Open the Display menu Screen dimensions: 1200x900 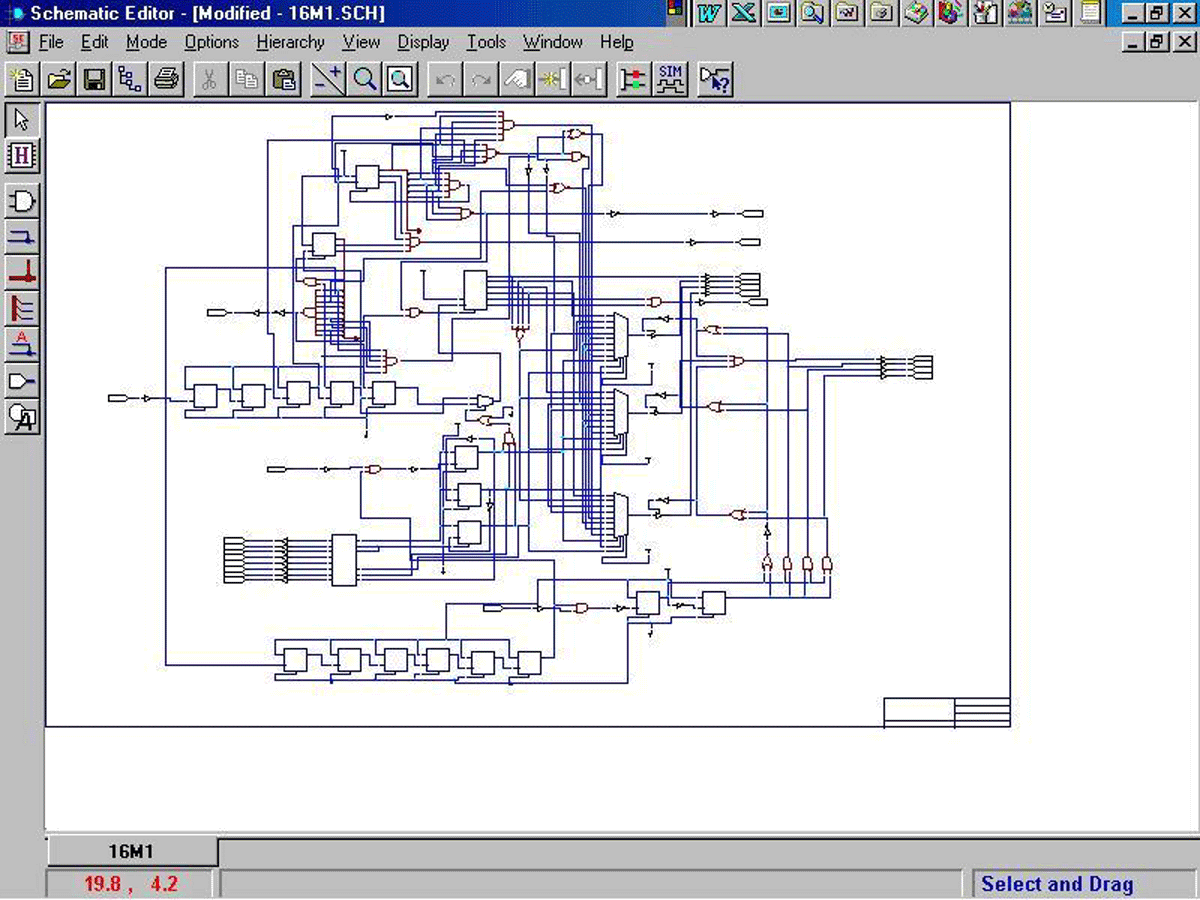(424, 42)
